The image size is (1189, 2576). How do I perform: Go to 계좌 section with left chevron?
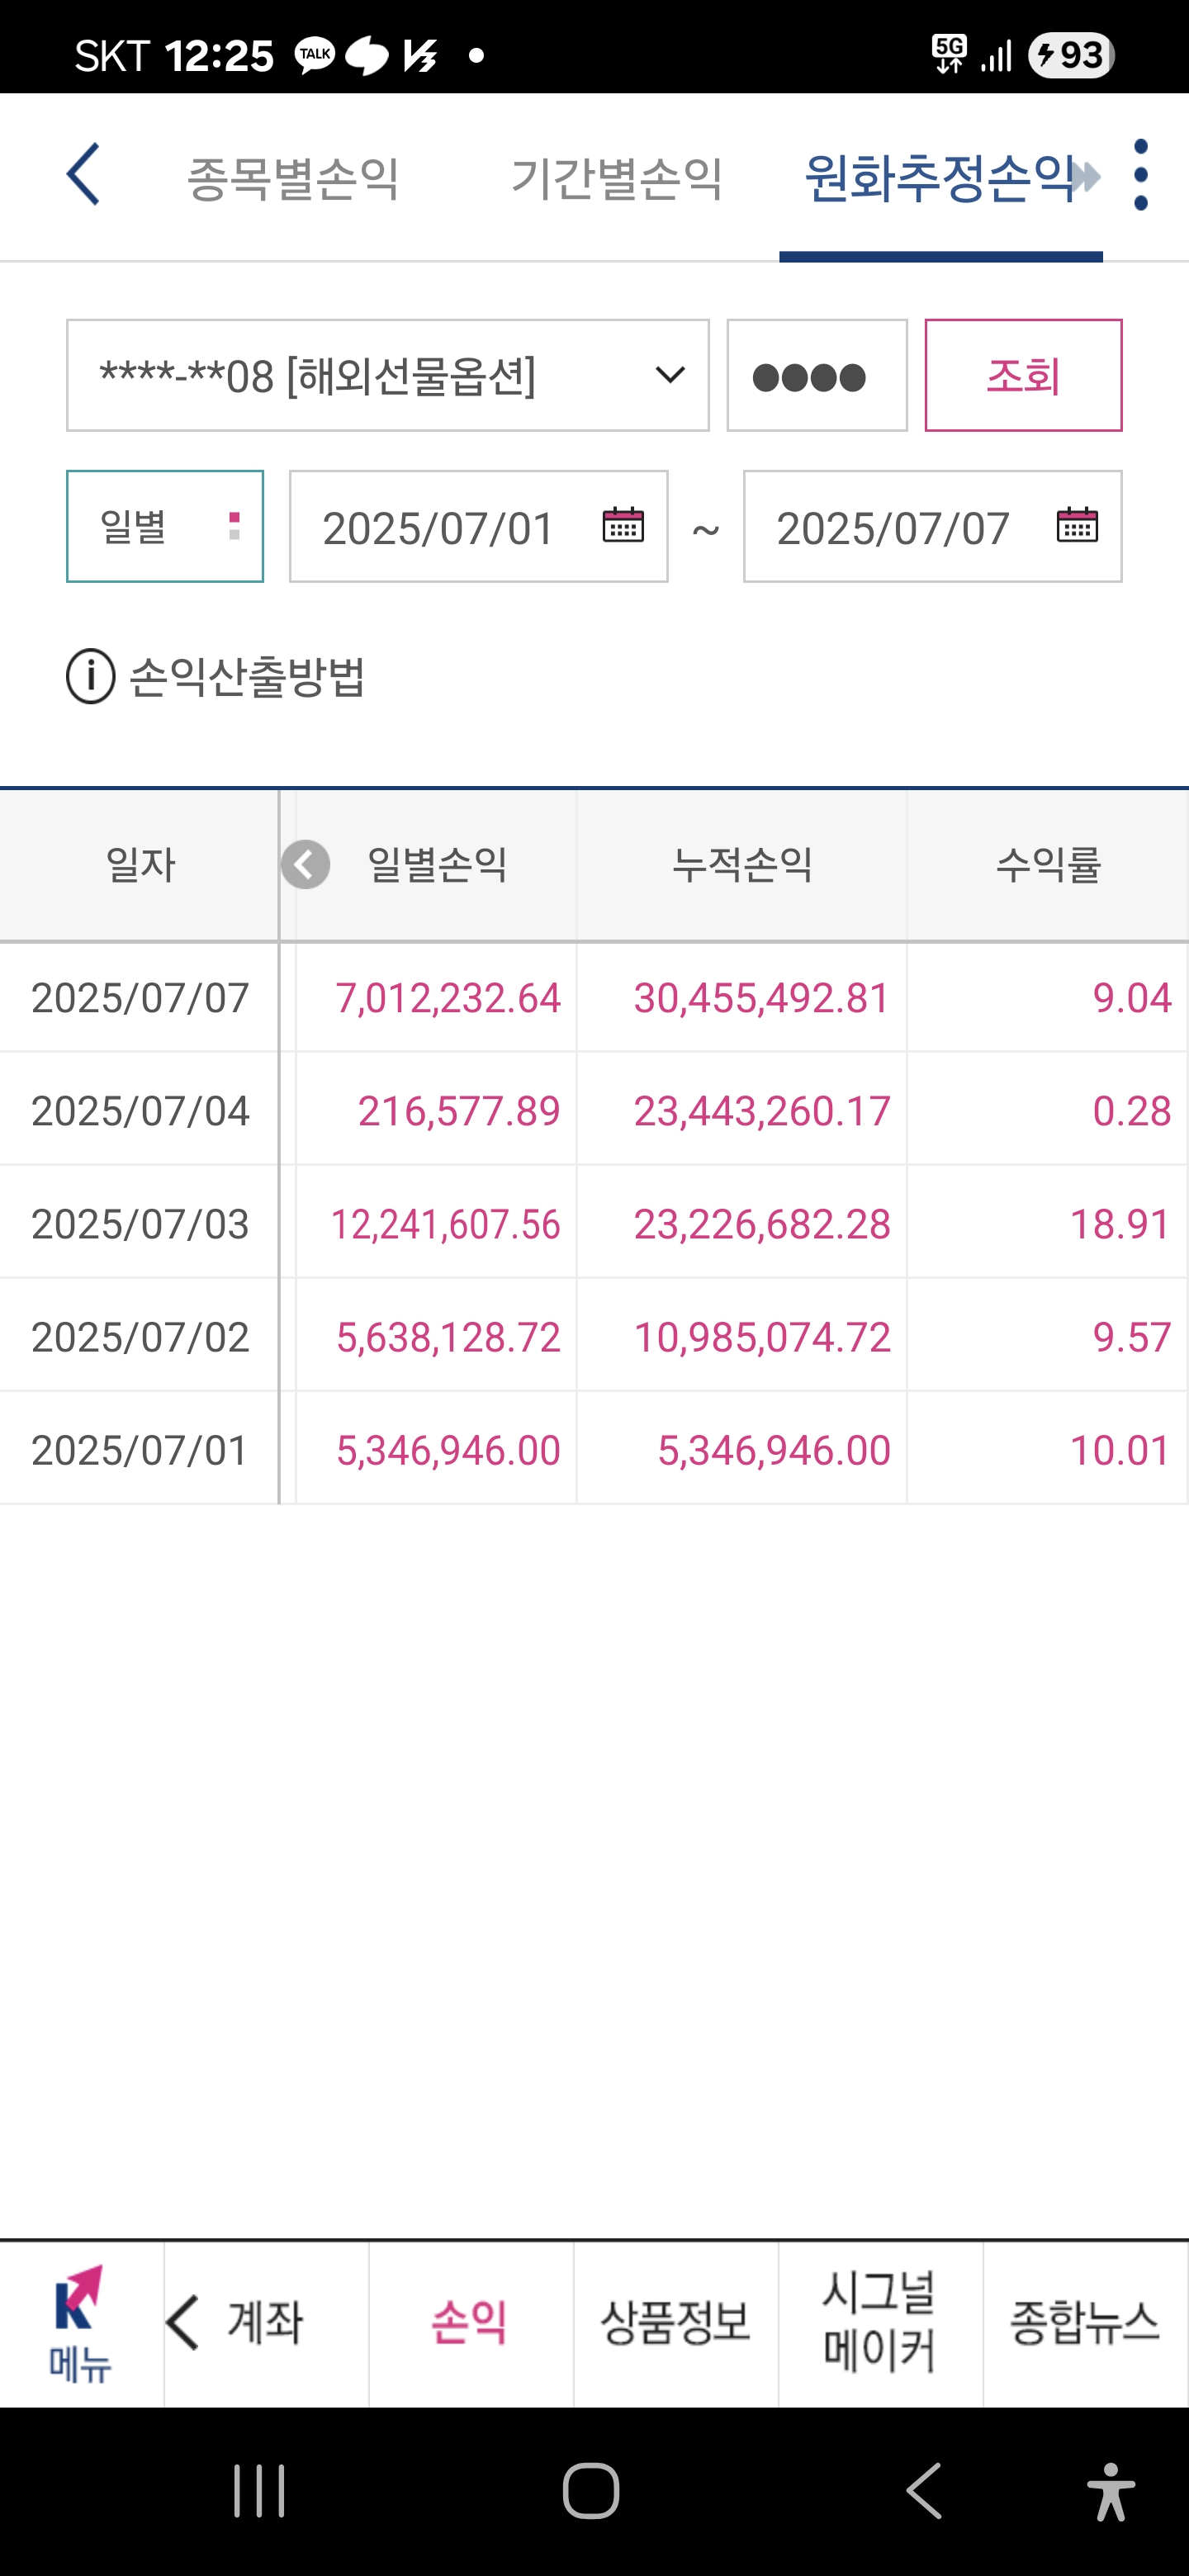point(266,2323)
